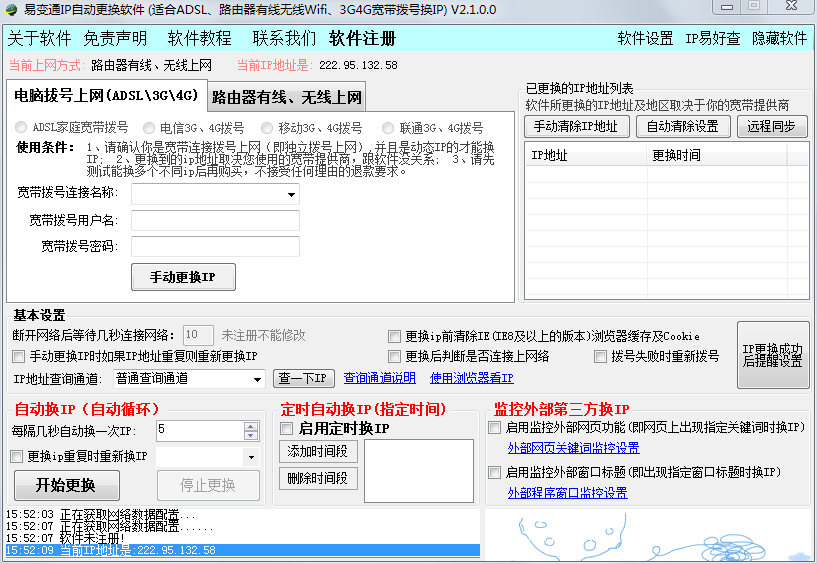
Task: Click the 断开网络后等待几秒 input showing 10
Action: click(x=198, y=335)
